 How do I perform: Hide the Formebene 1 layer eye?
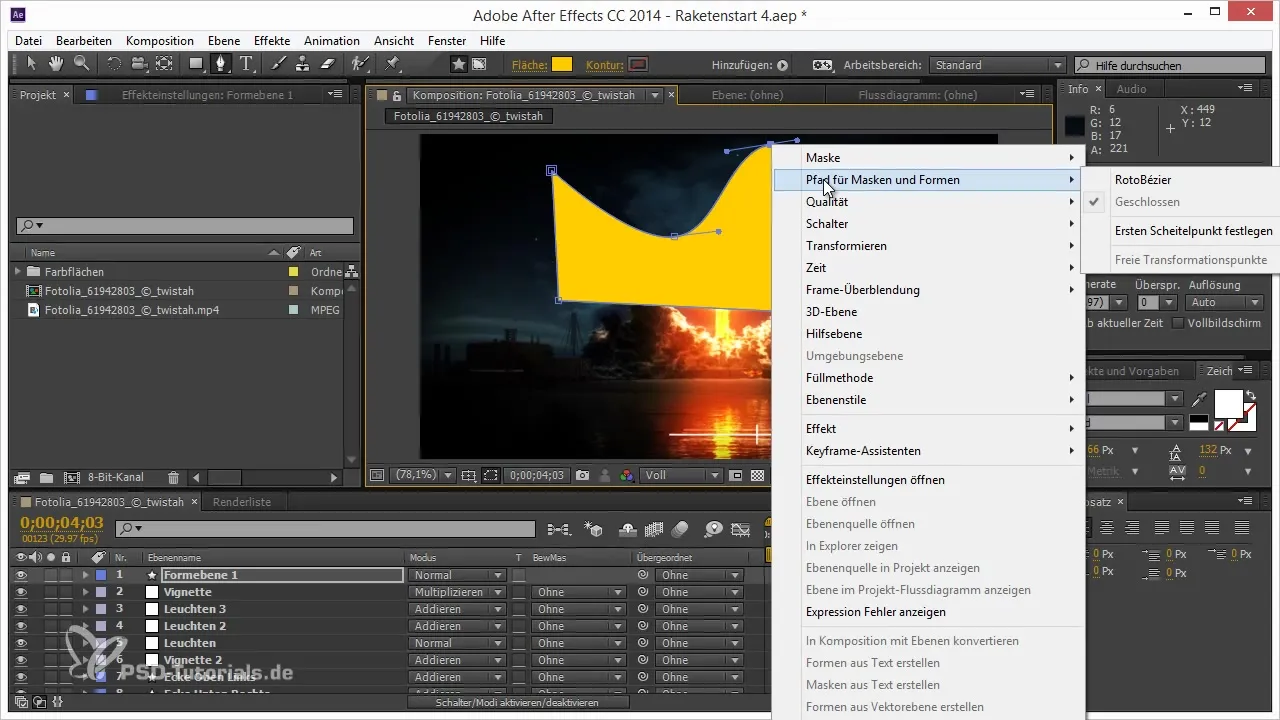coord(21,575)
